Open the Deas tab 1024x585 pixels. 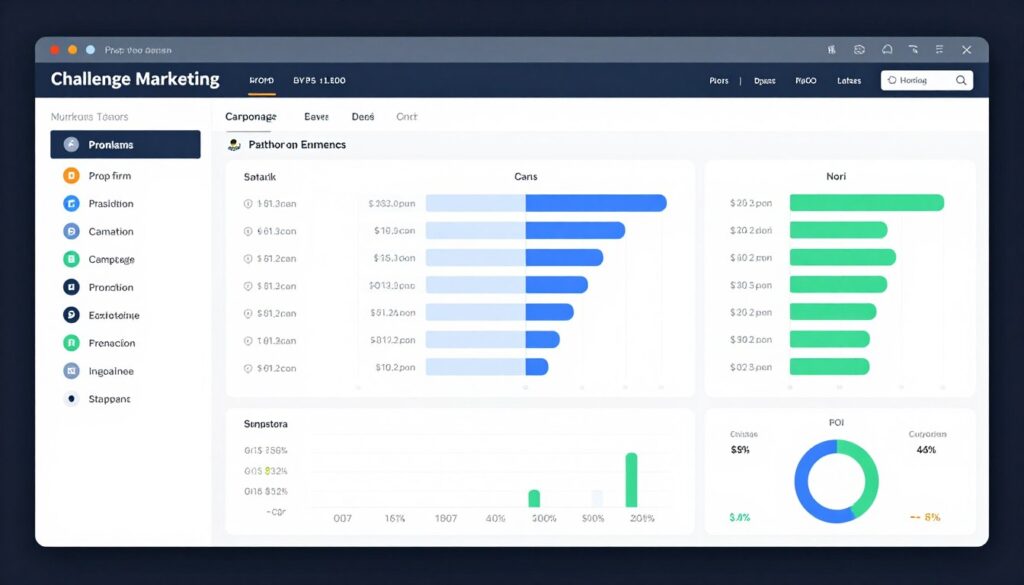[x=363, y=117]
